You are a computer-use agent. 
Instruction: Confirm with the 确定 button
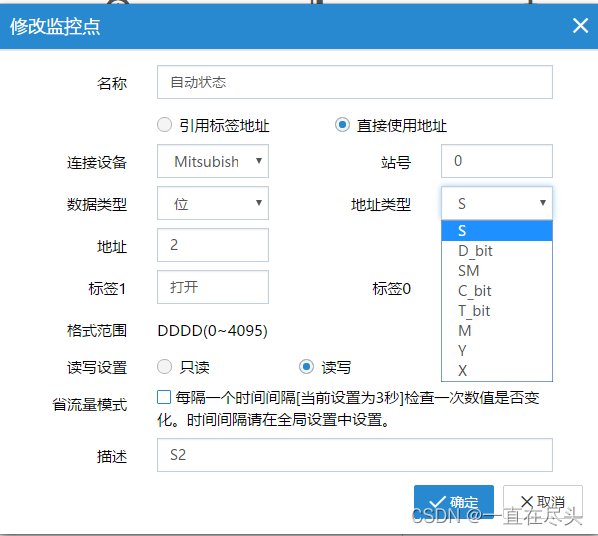[x=454, y=502]
